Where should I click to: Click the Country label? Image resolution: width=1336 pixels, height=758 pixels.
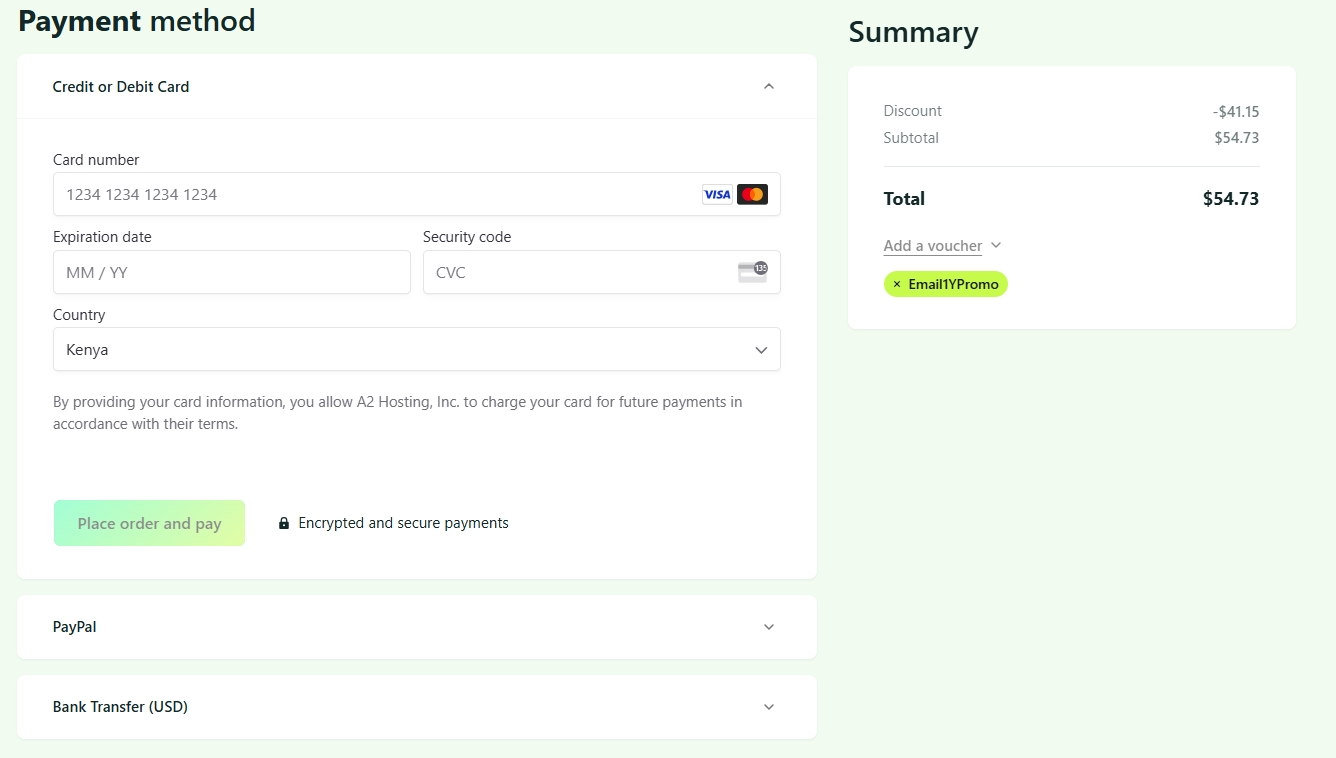79,315
